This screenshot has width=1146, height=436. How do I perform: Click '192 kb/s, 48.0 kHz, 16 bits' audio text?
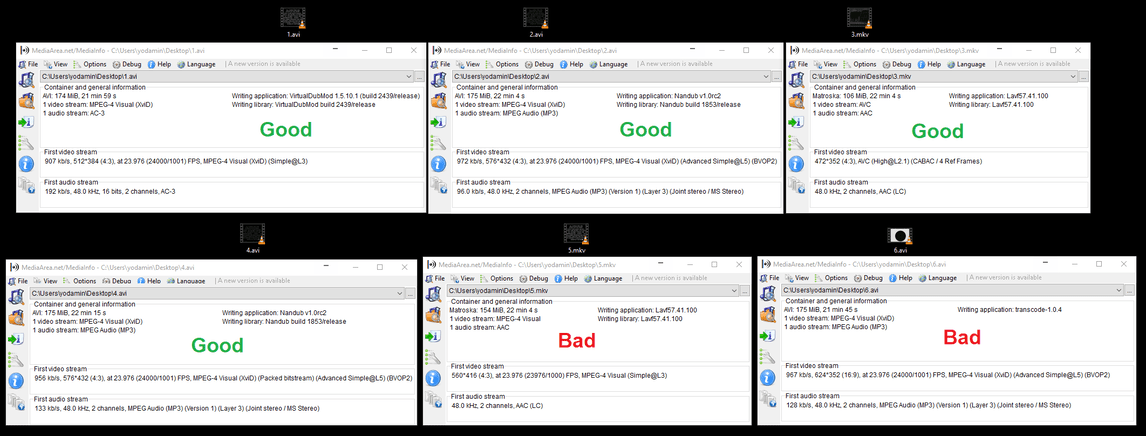click(x=110, y=191)
